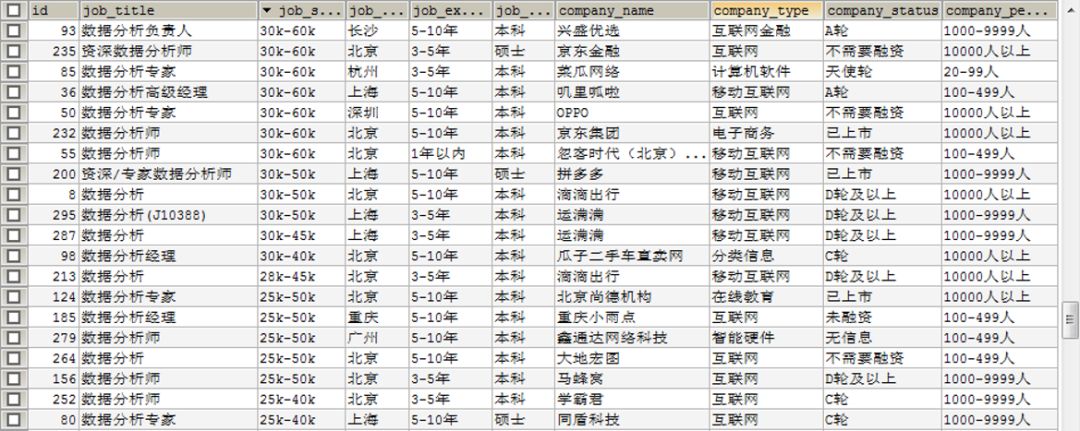Check the row checkbox for id 235

click(14, 52)
